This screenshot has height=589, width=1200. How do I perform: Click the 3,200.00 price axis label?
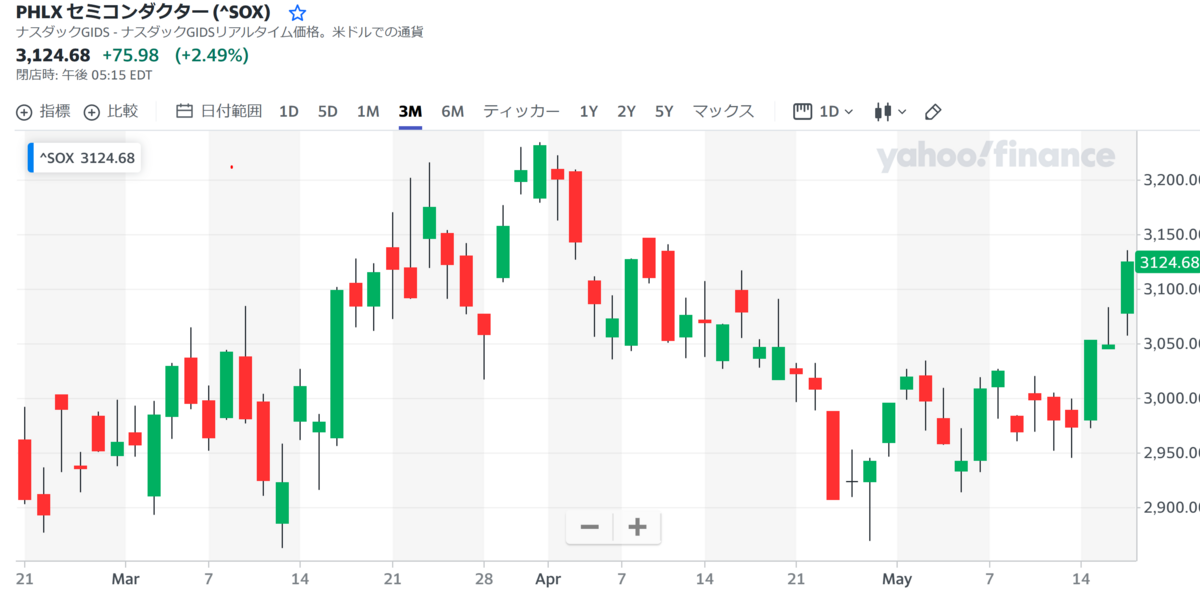(x=1170, y=180)
